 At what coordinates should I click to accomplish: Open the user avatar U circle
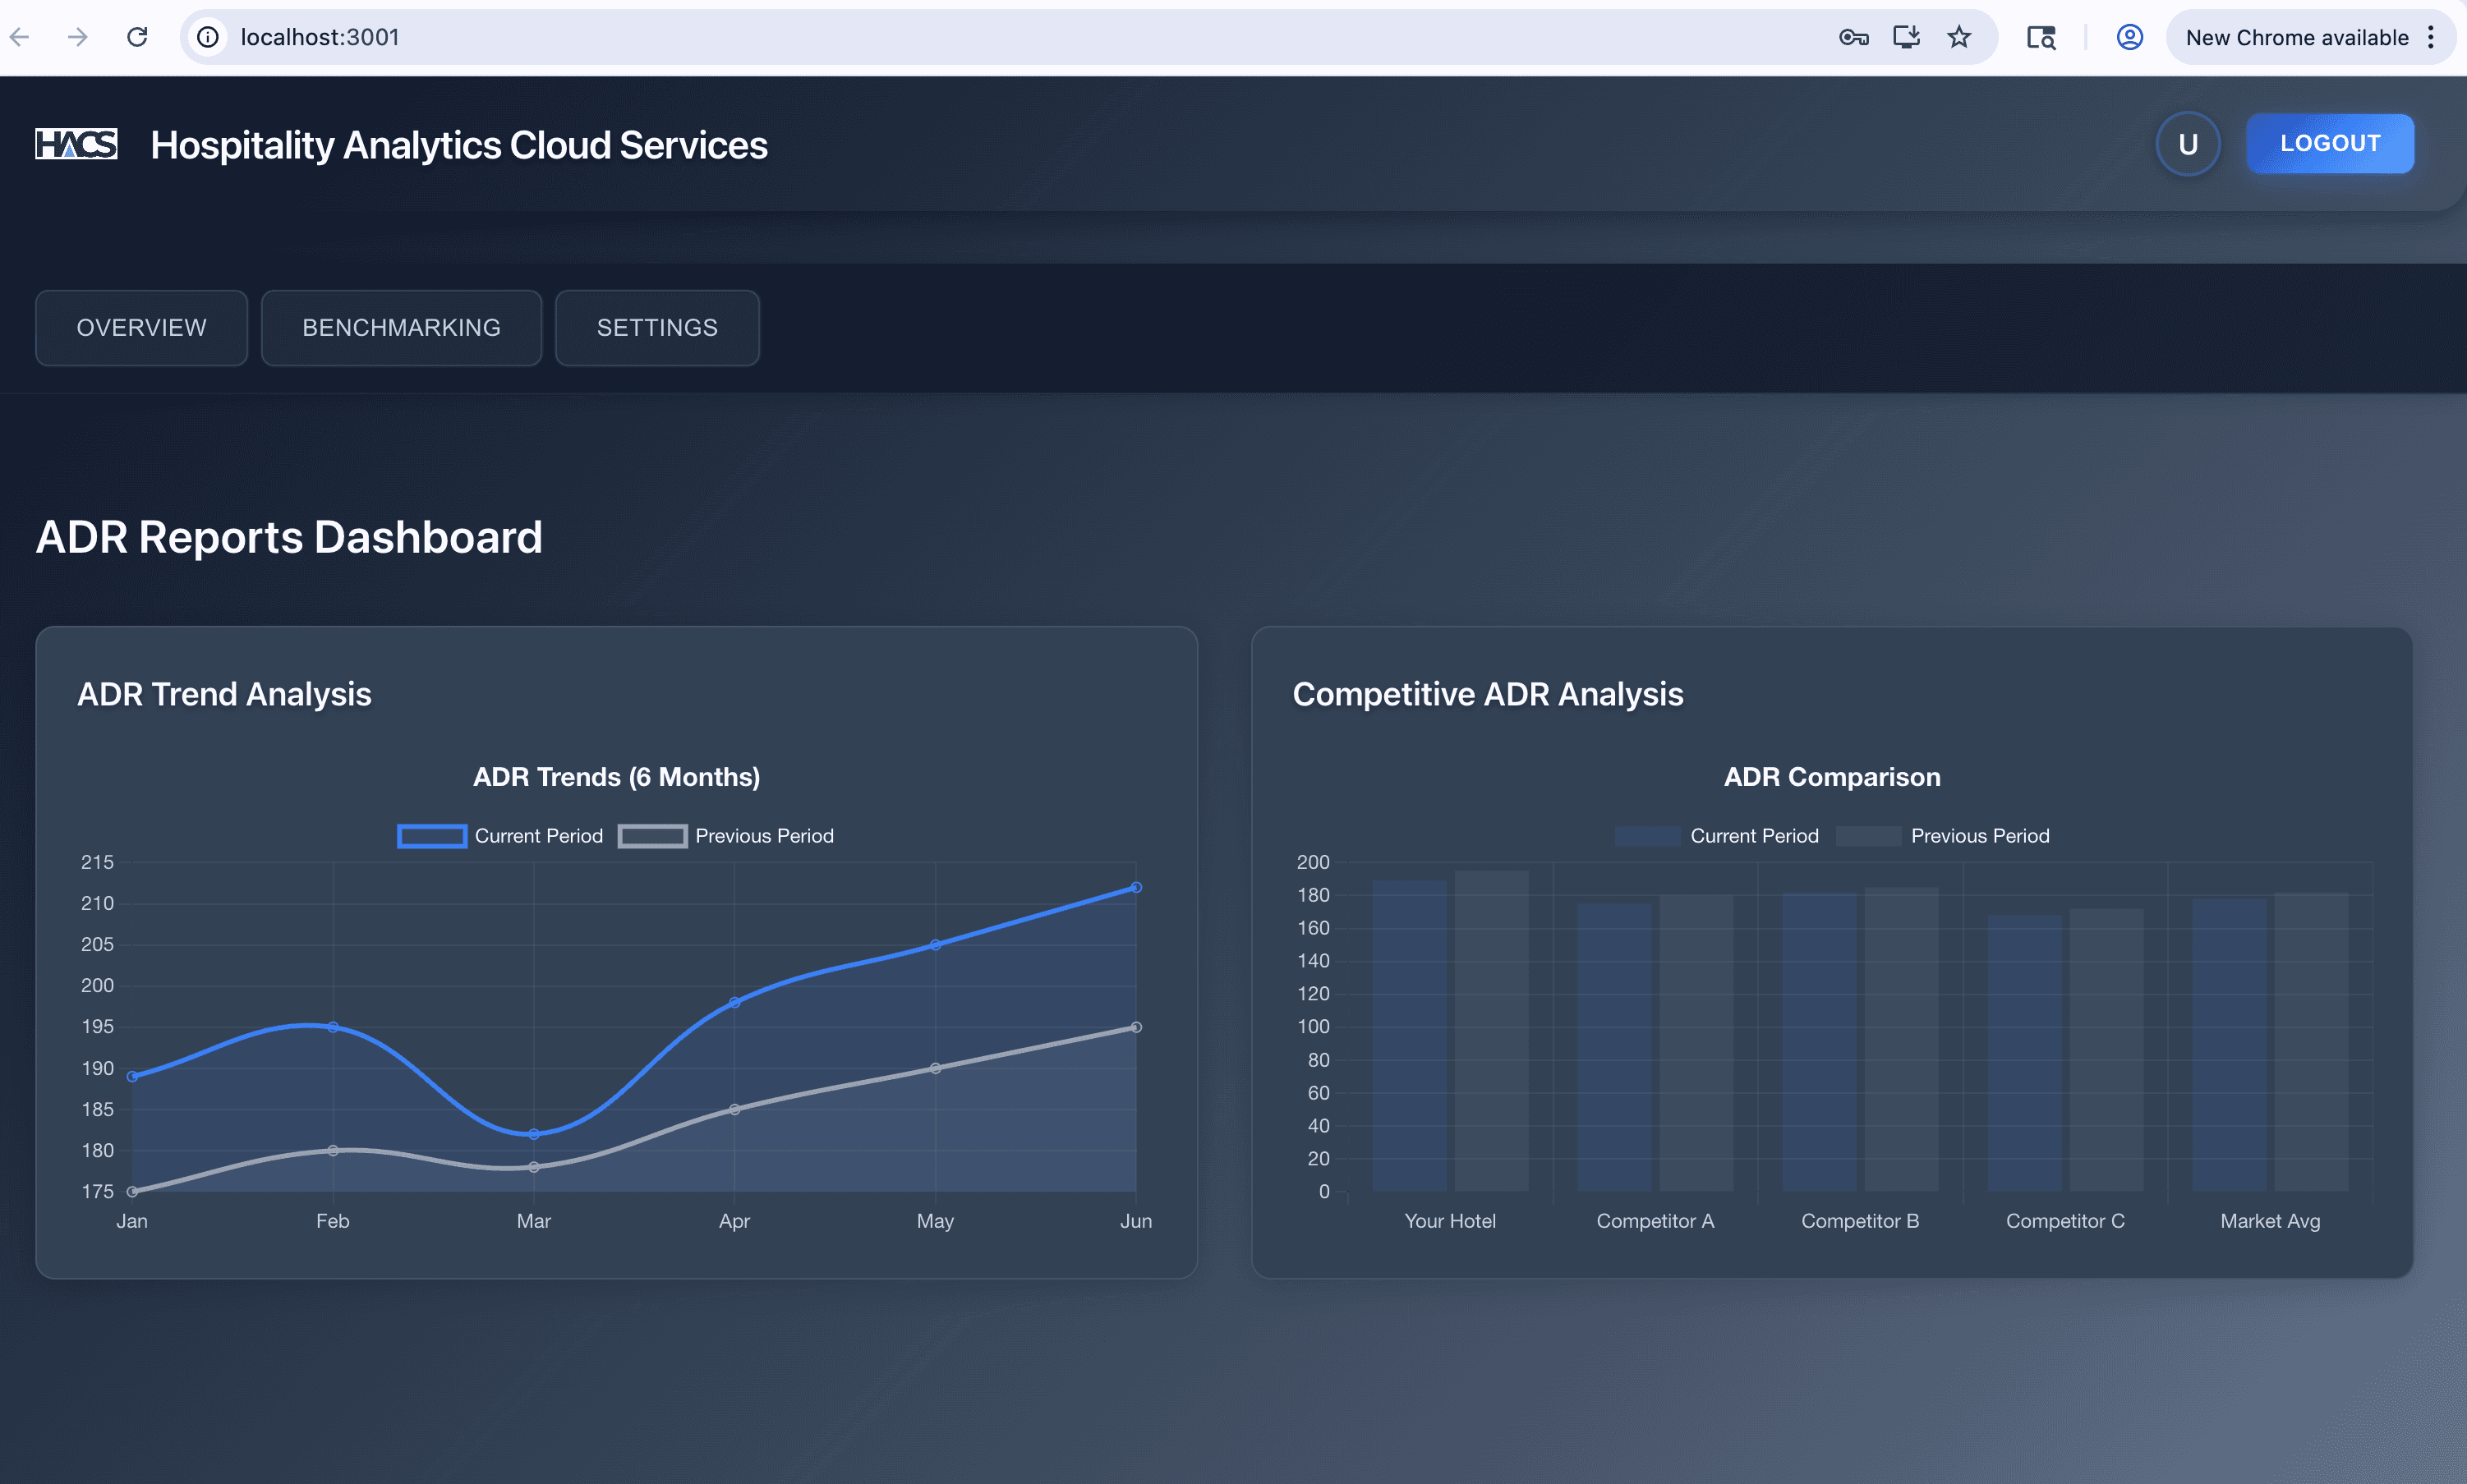tap(2187, 144)
